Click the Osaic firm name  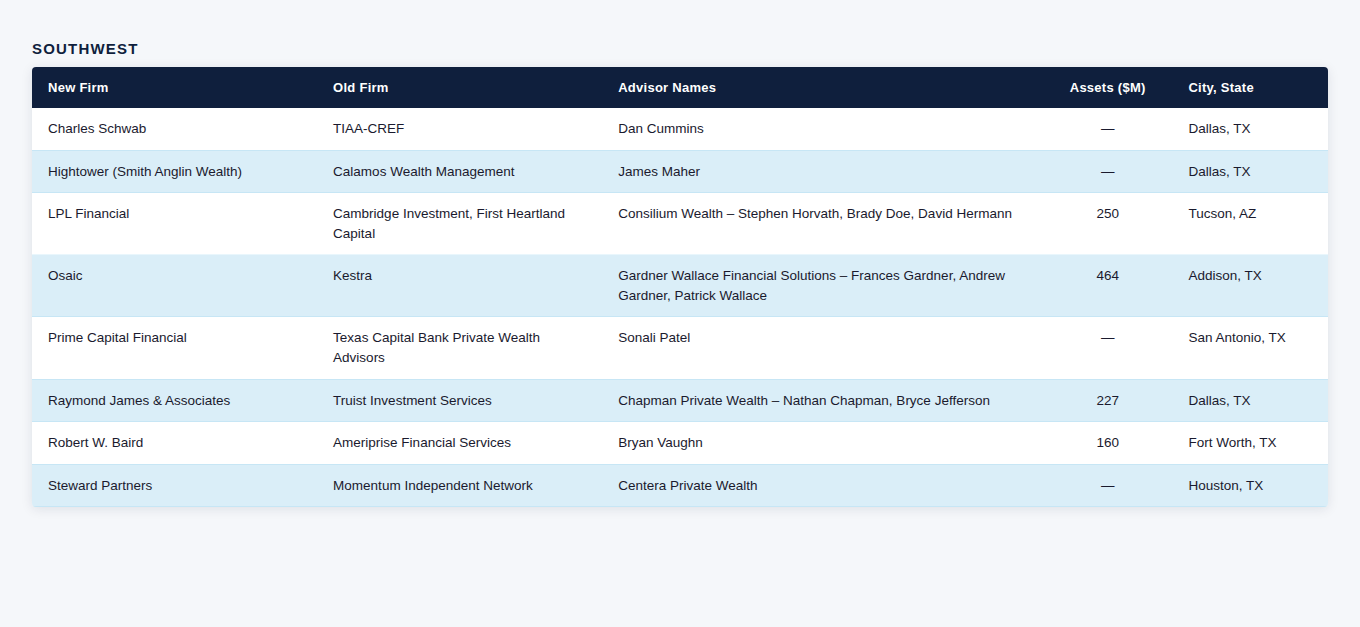pos(65,276)
